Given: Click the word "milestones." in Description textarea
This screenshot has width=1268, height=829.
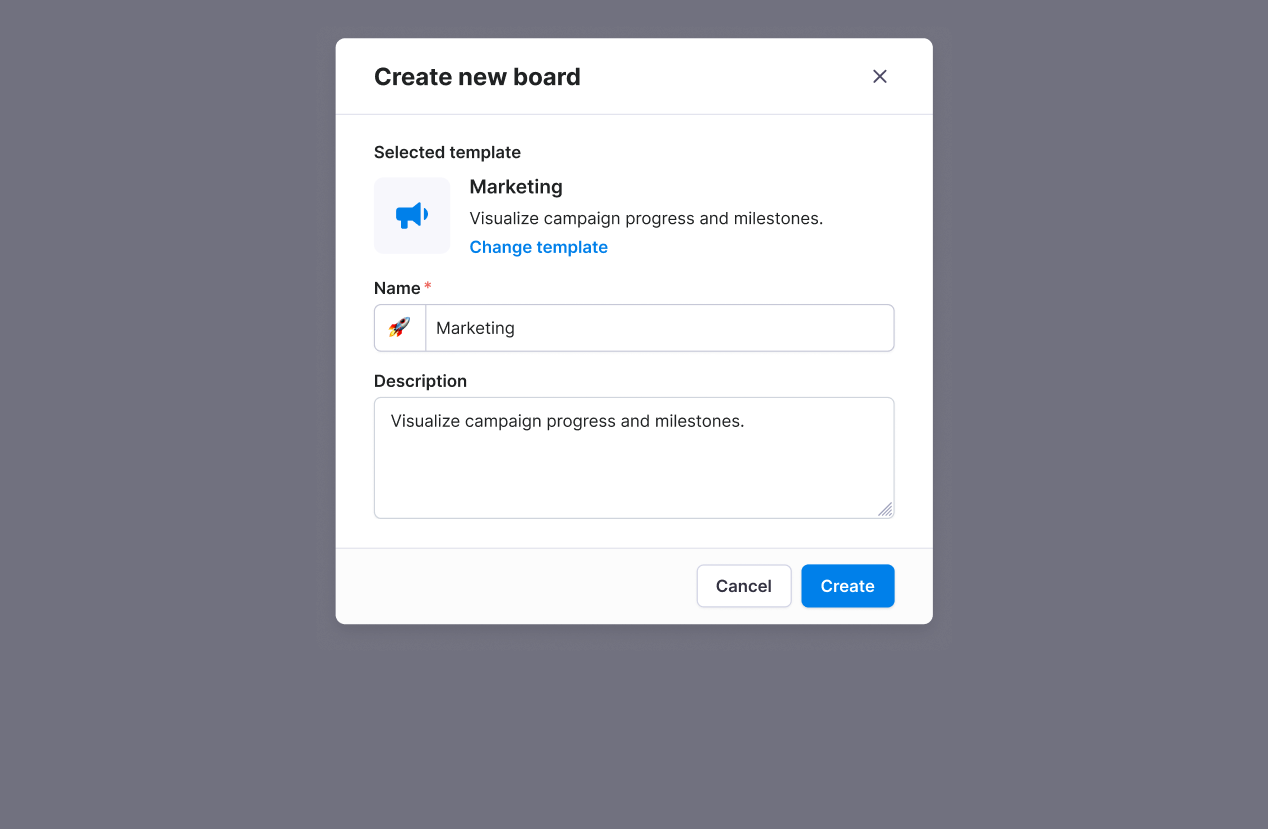Looking at the screenshot, I should click(699, 421).
